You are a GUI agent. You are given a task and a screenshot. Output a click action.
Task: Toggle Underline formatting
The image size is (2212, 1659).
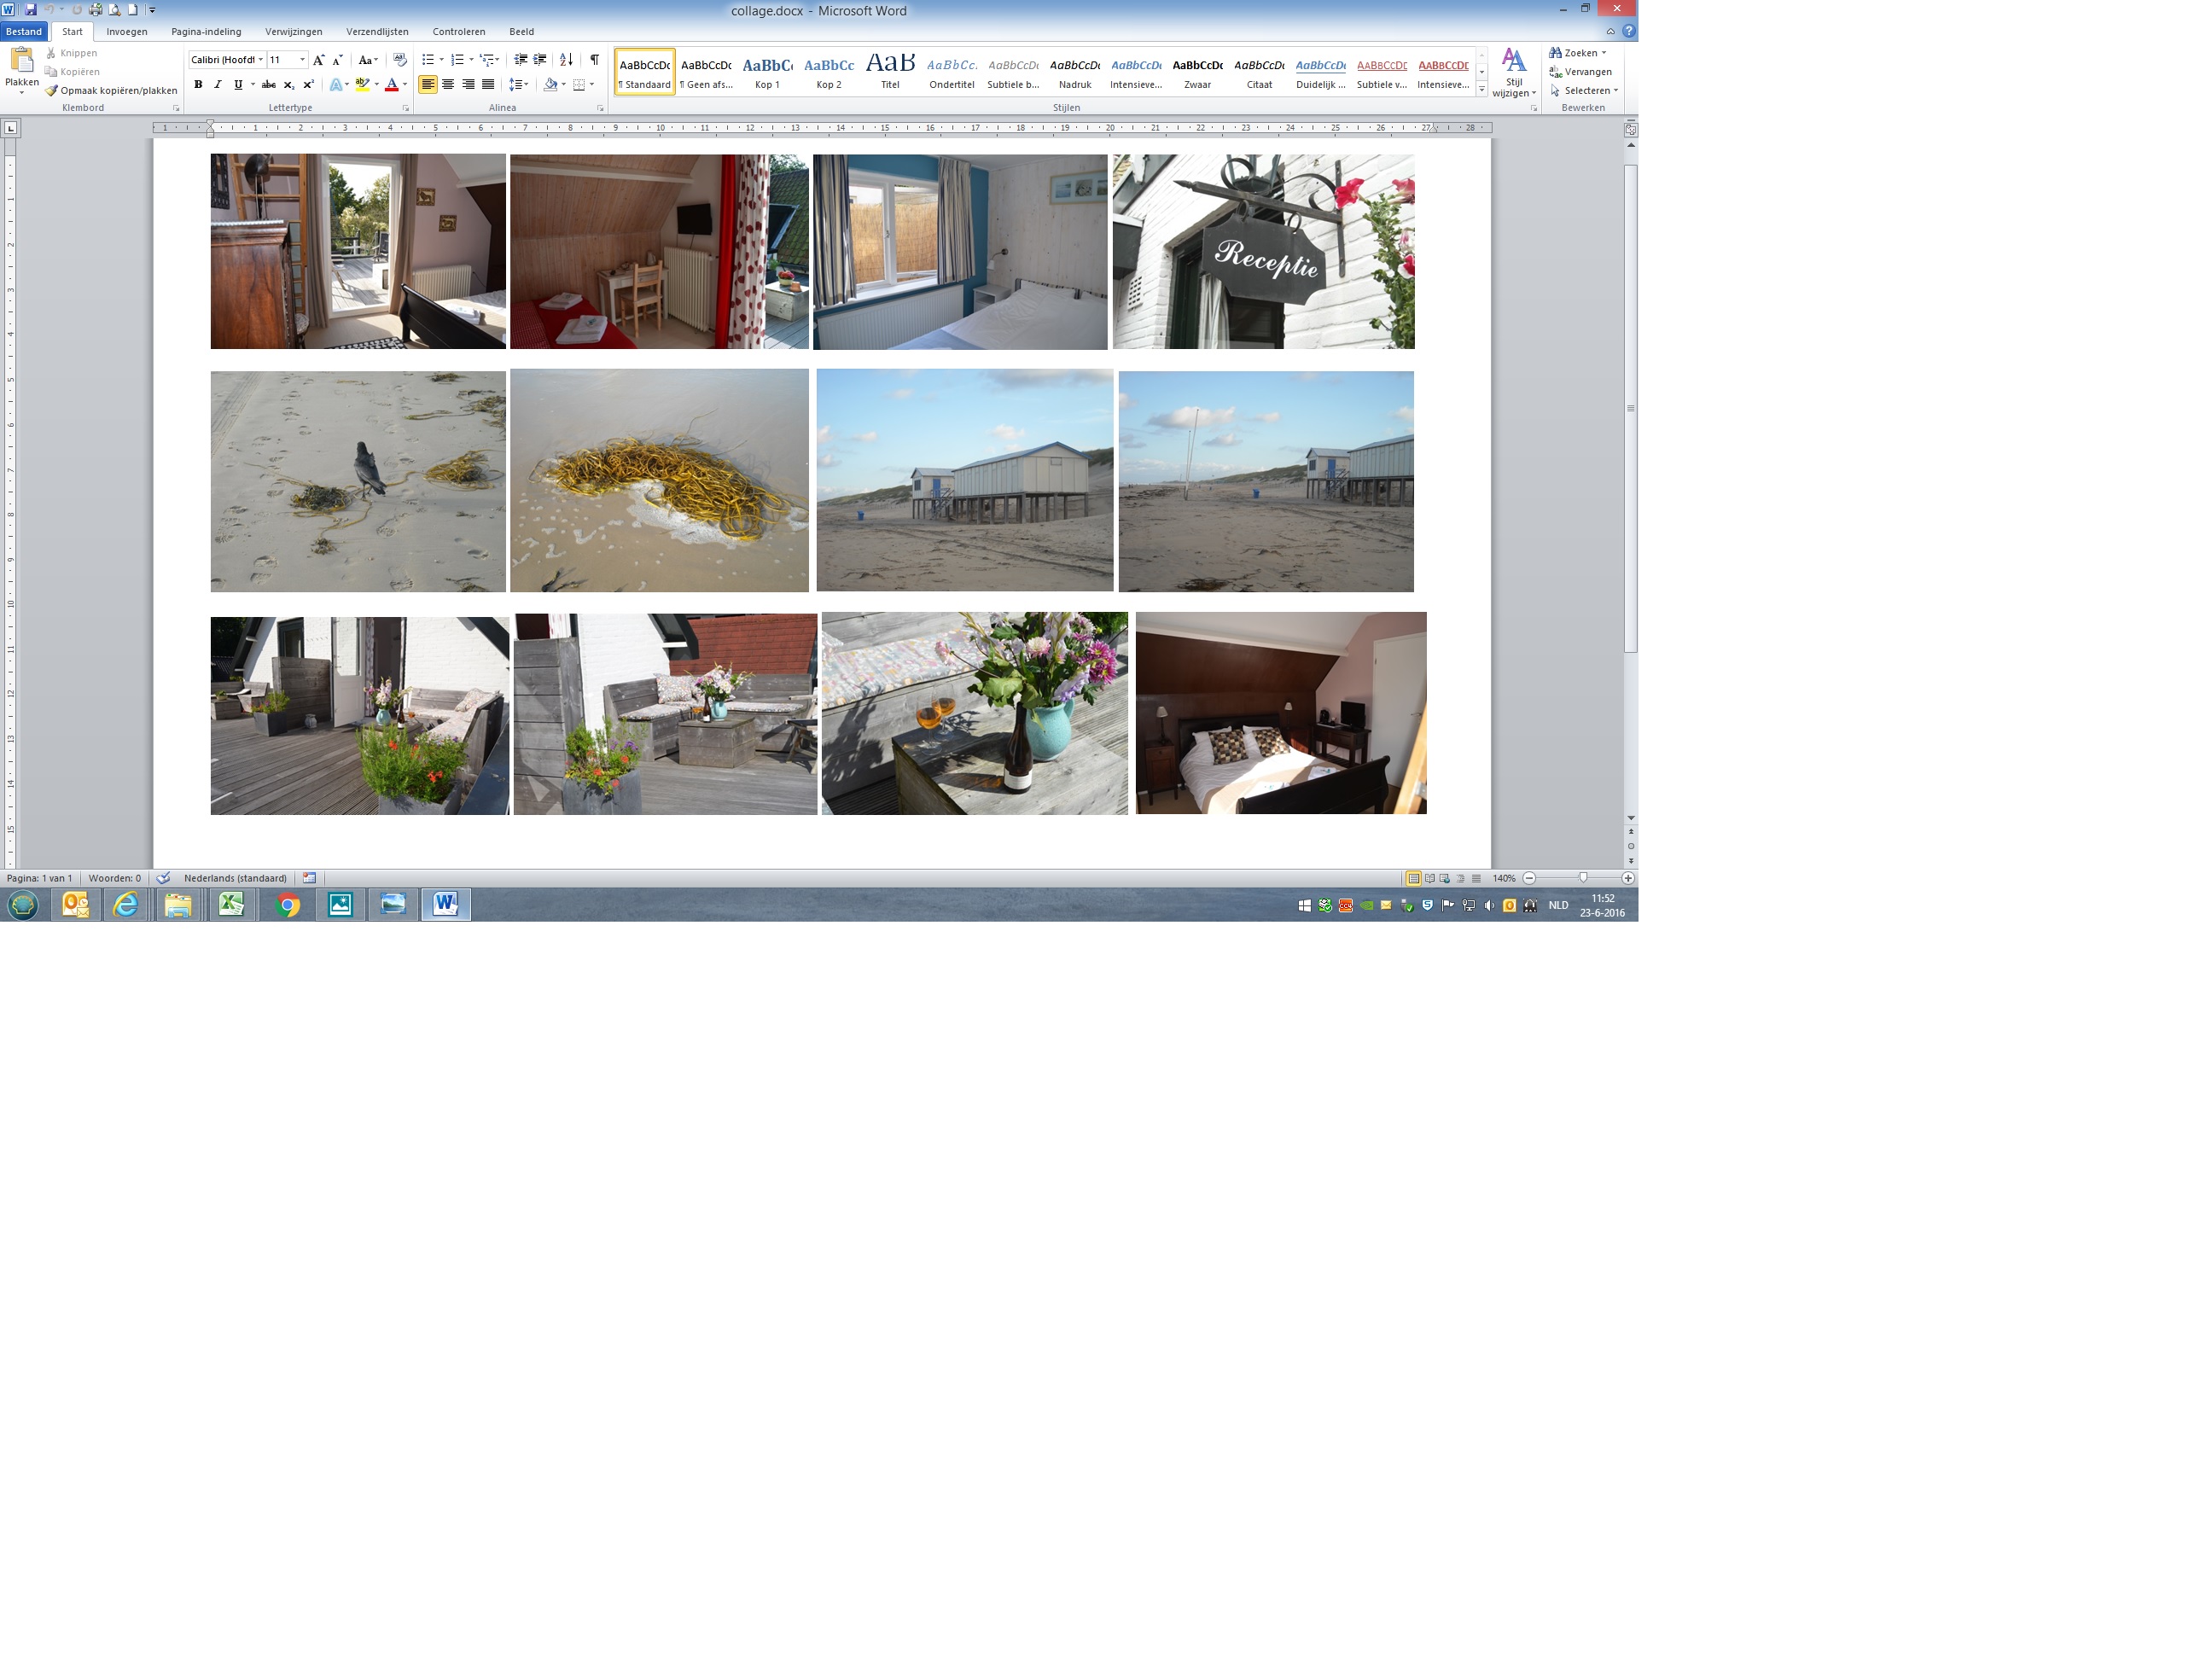(x=237, y=85)
